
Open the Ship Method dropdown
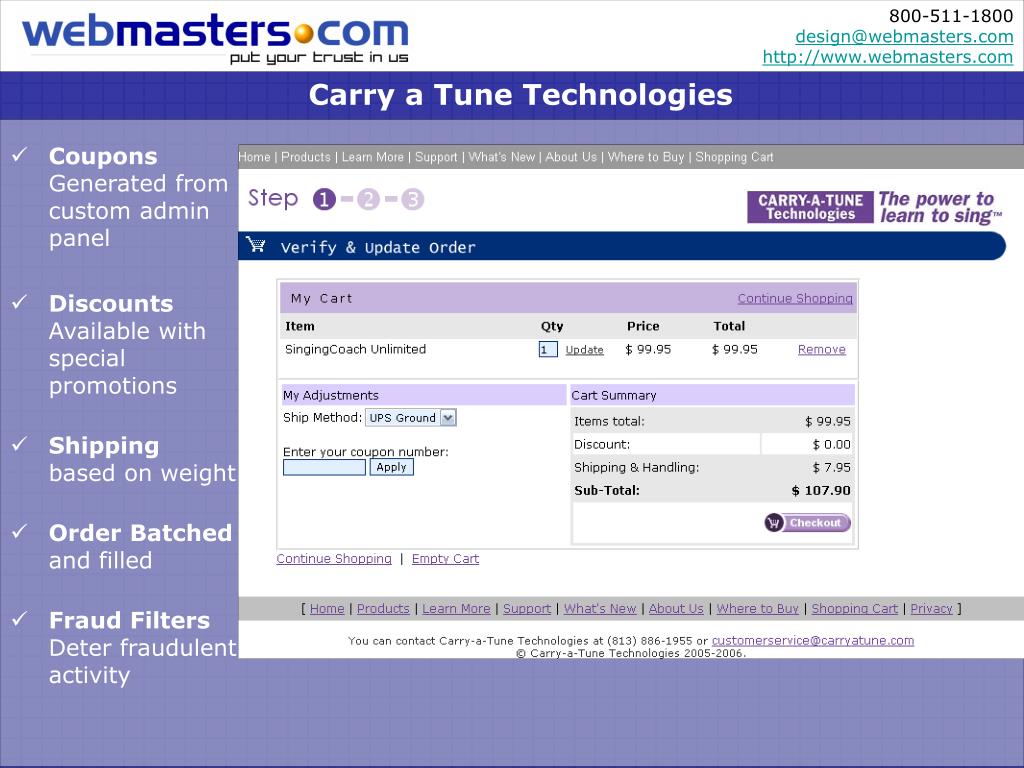tap(411, 418)
